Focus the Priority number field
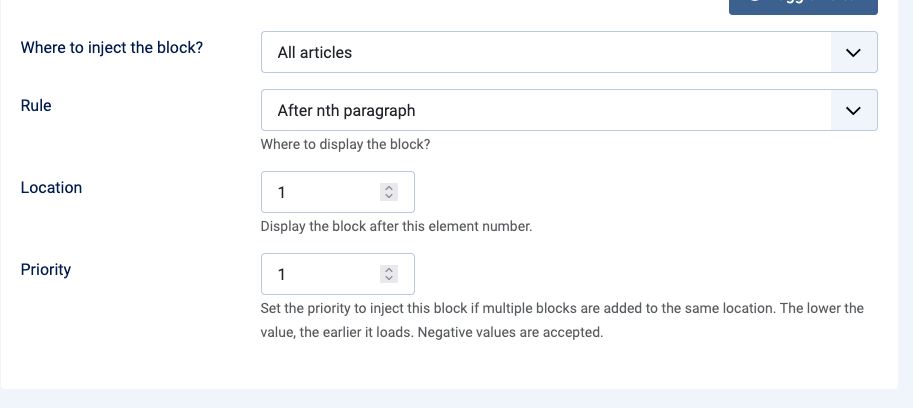 click(x=320, y=274)
